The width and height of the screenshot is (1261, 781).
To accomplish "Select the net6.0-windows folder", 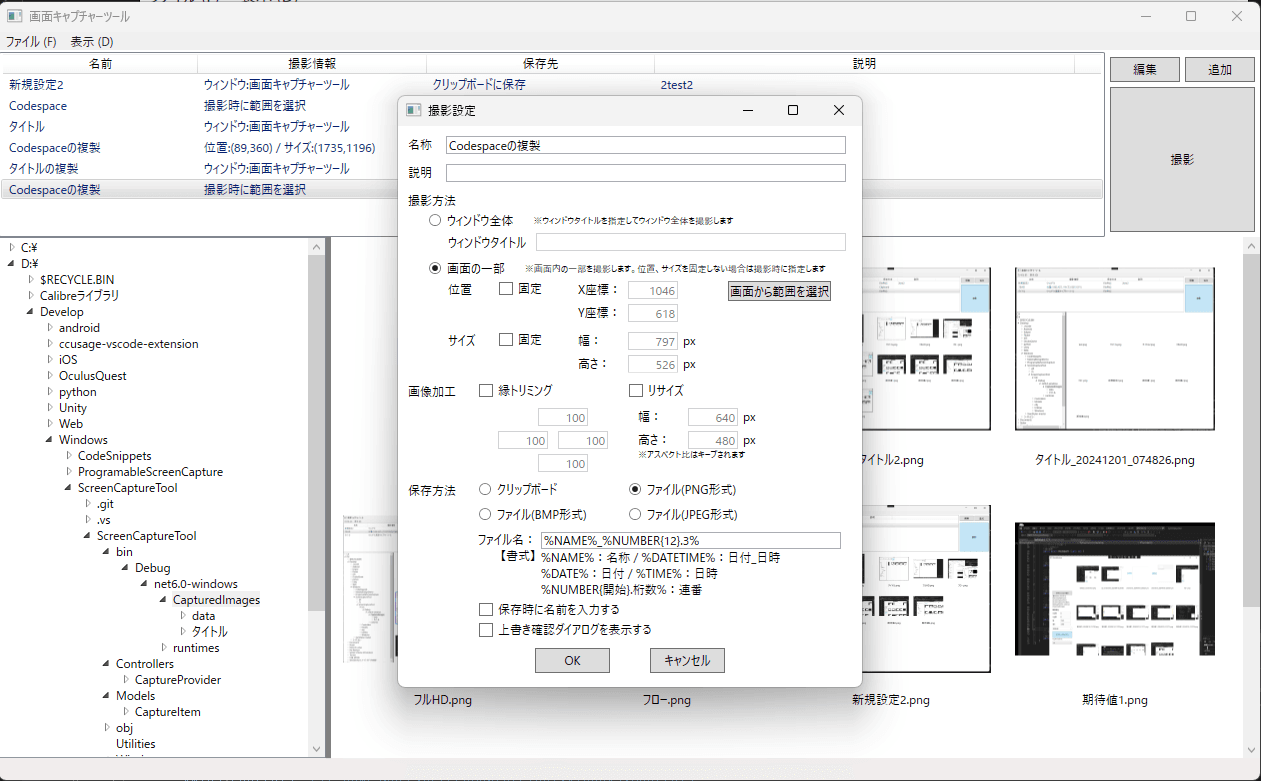I will pos(195,583).
